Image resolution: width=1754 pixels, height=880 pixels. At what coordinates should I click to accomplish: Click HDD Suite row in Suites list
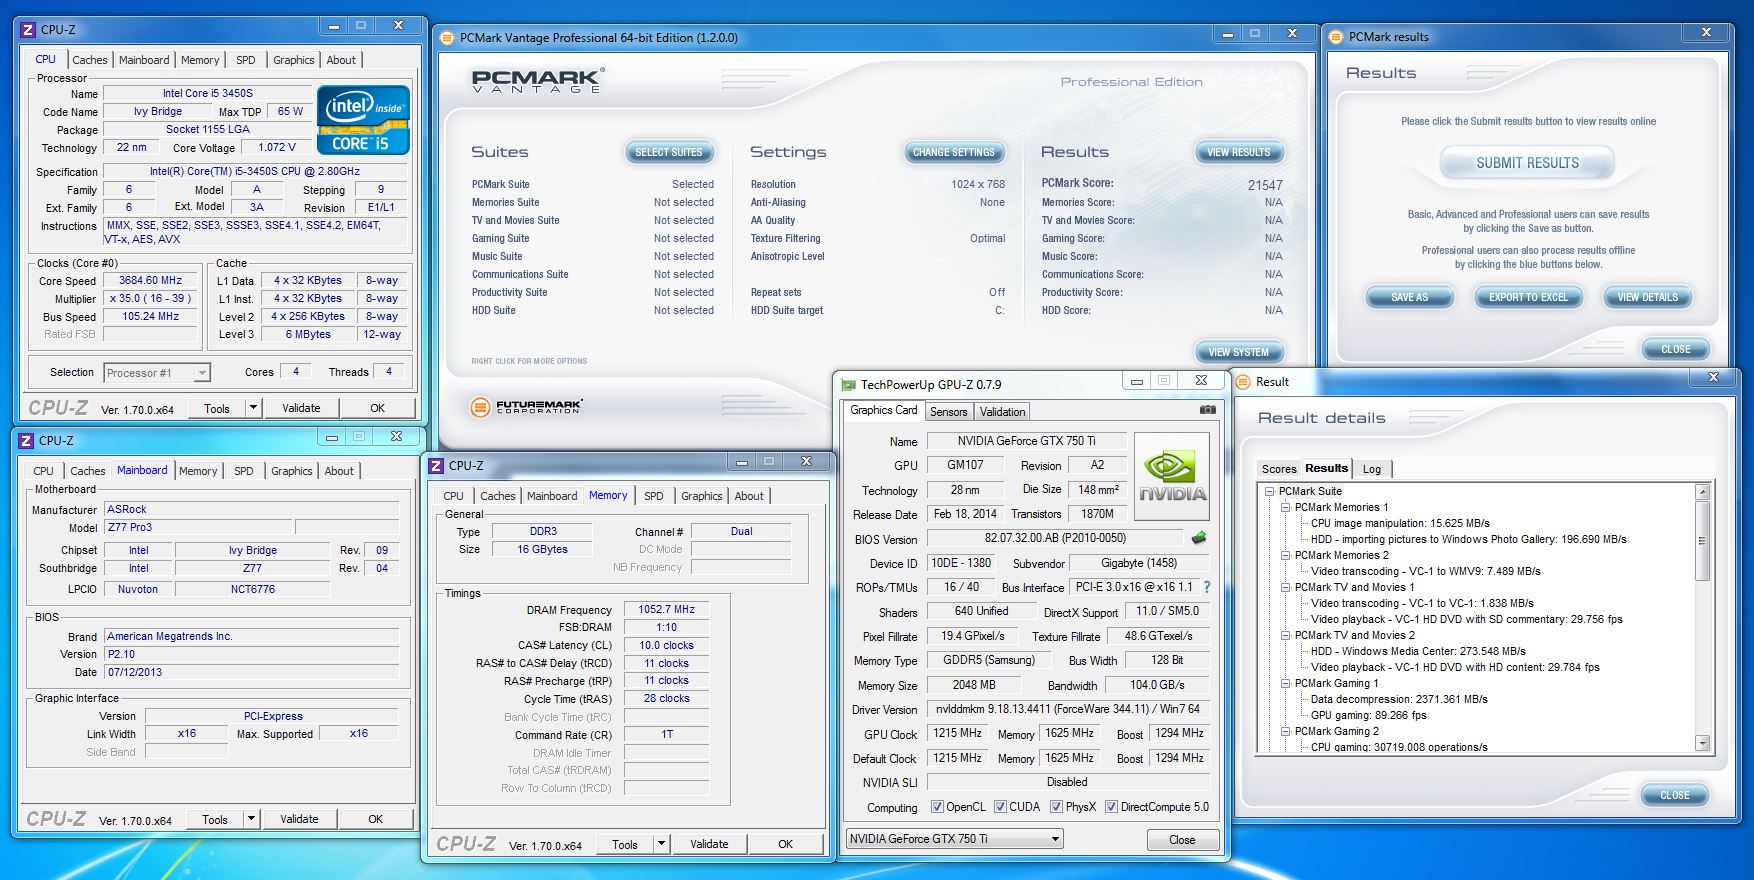tap(592, 310)
